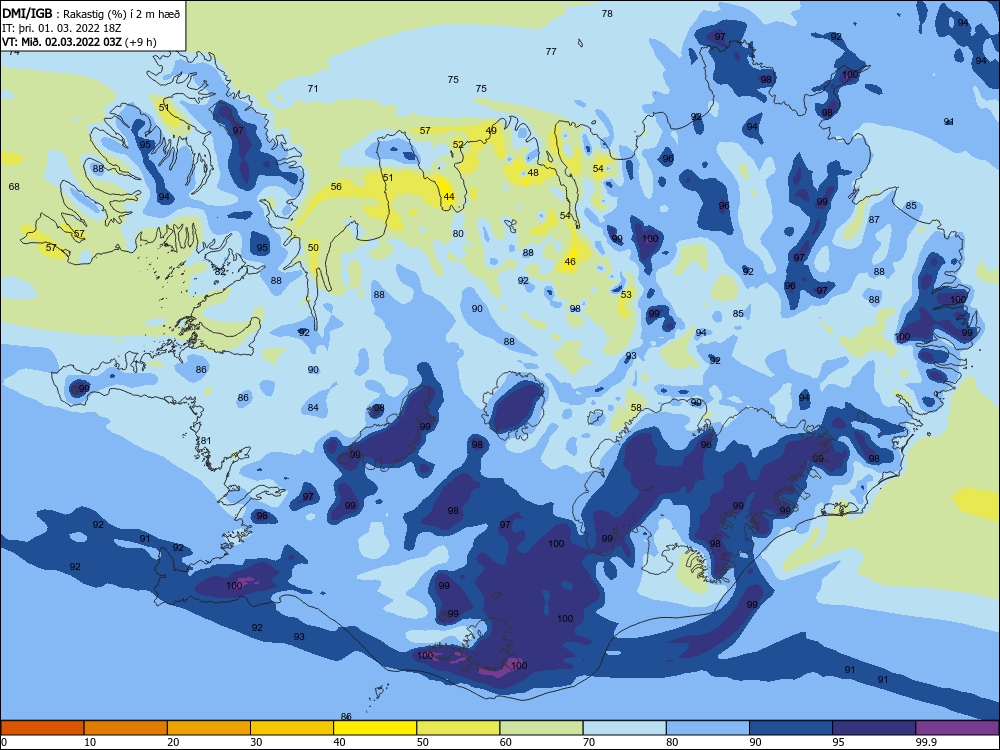Viewport: 1000px width, 750px height.
Task: Click the humidity value '53' in central north
Action: click(x=626, y=295)
